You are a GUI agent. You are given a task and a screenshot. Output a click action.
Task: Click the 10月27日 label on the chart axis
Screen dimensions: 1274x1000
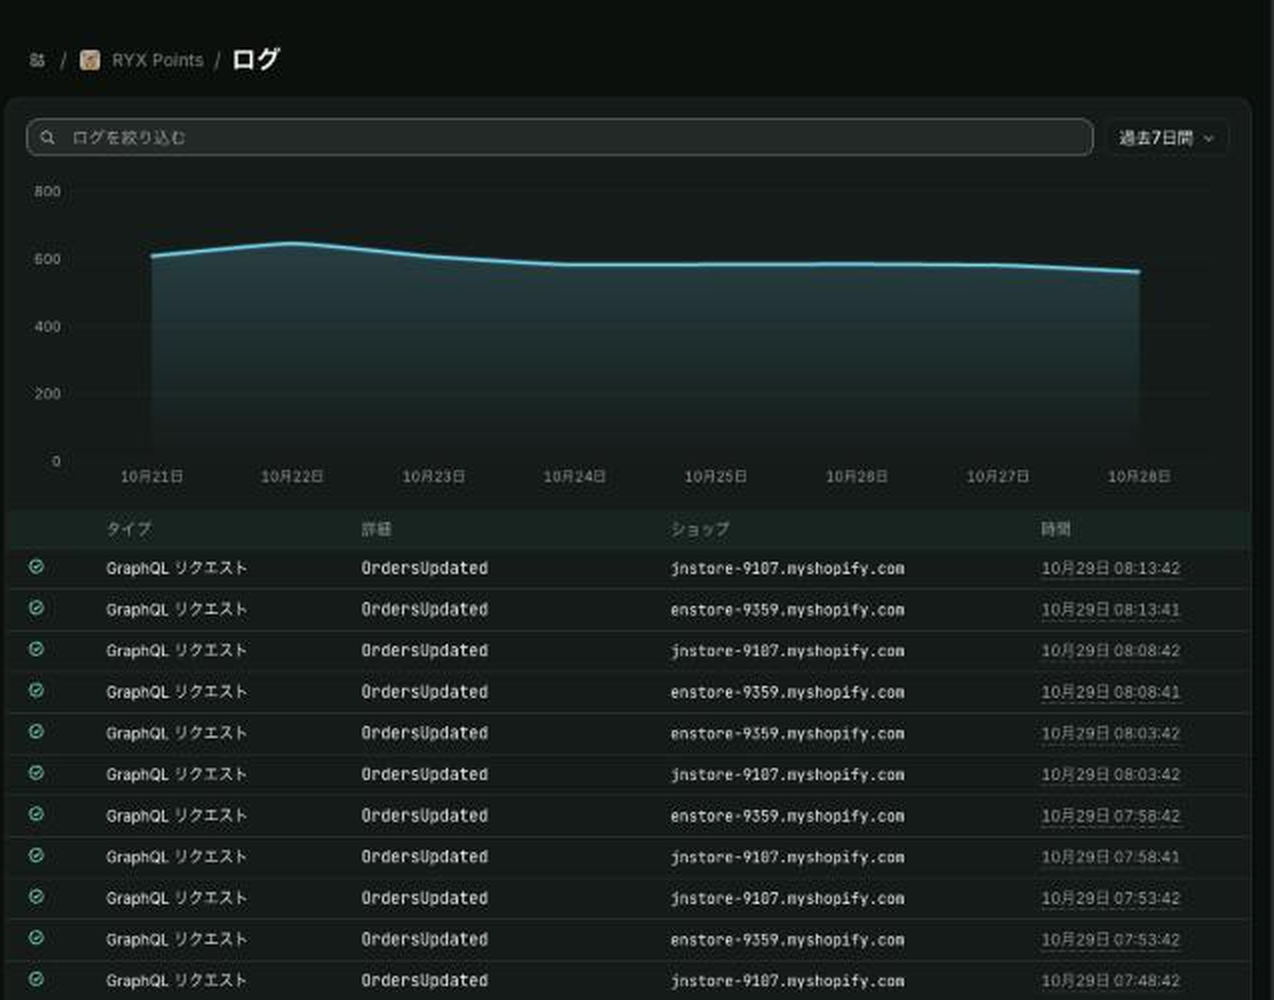click(x=997, y=477)
